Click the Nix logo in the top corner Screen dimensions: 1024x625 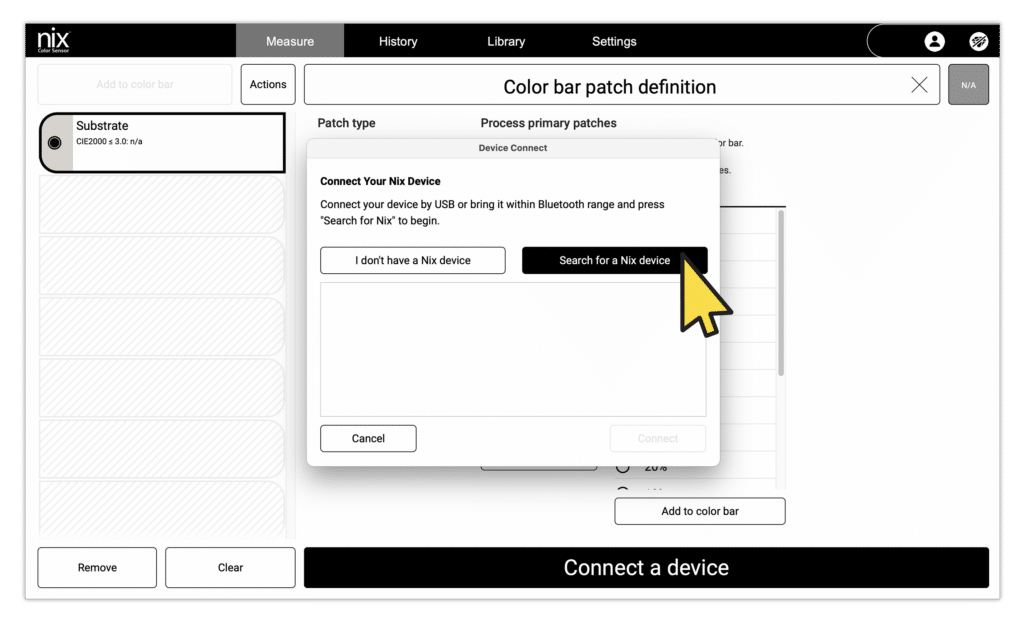(x=52, y=39)
